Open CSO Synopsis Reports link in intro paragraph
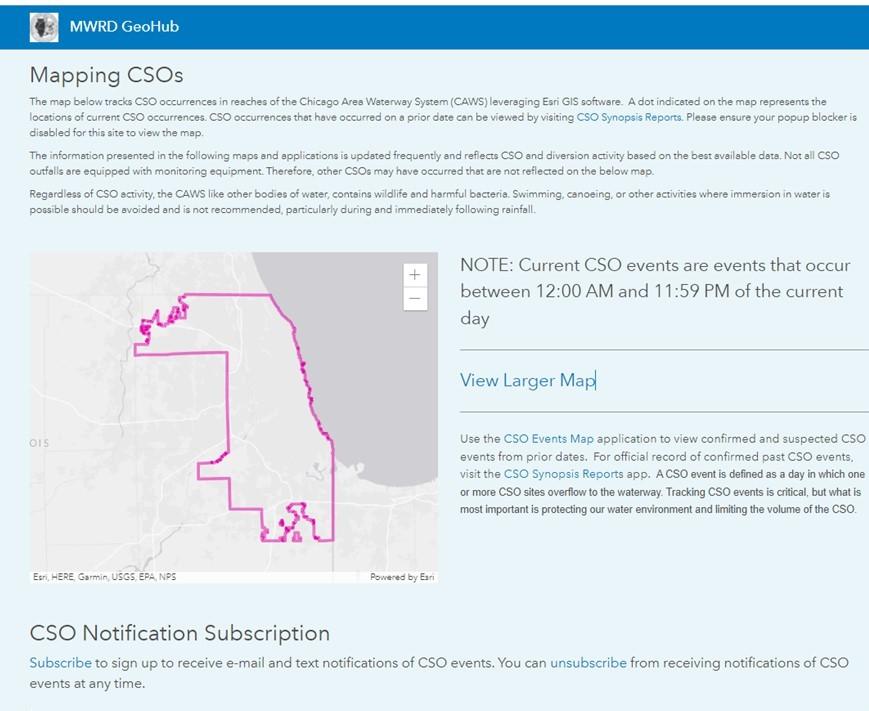 (x=628, y=117)
